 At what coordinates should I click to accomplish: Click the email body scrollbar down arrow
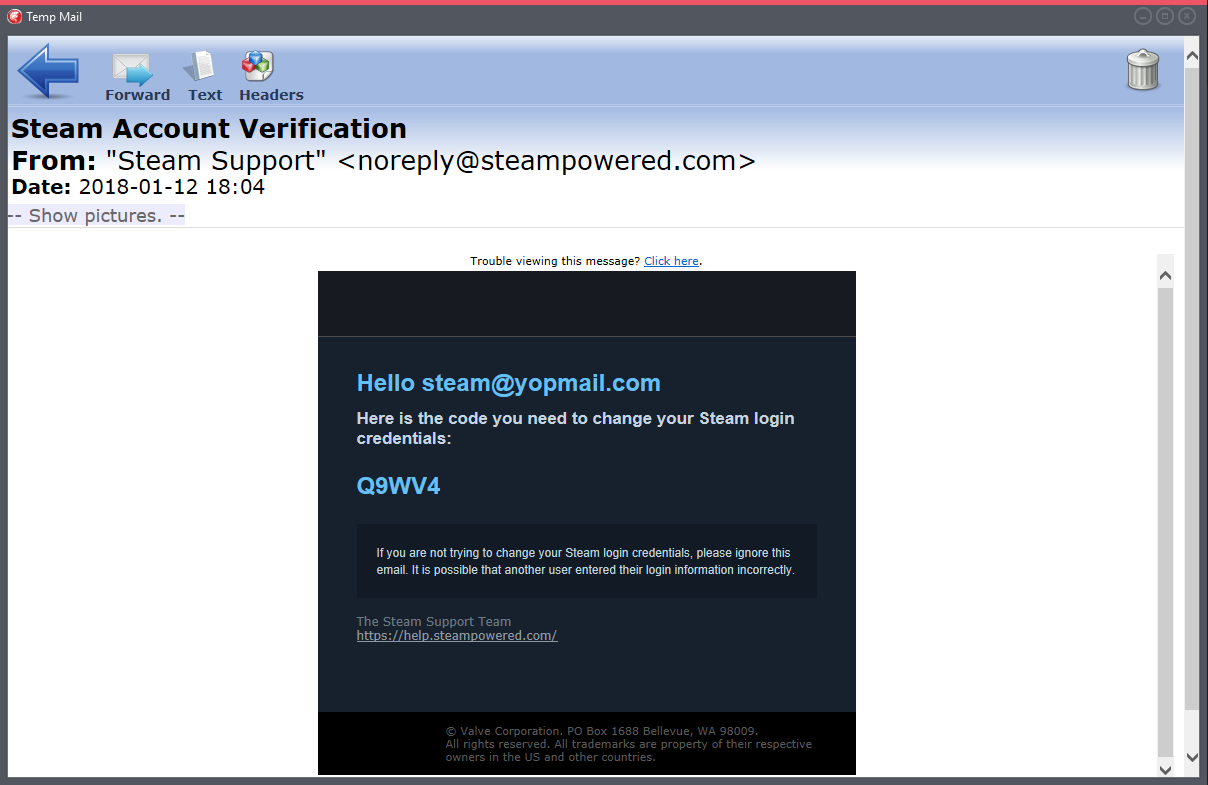(x=1165, y=768)
